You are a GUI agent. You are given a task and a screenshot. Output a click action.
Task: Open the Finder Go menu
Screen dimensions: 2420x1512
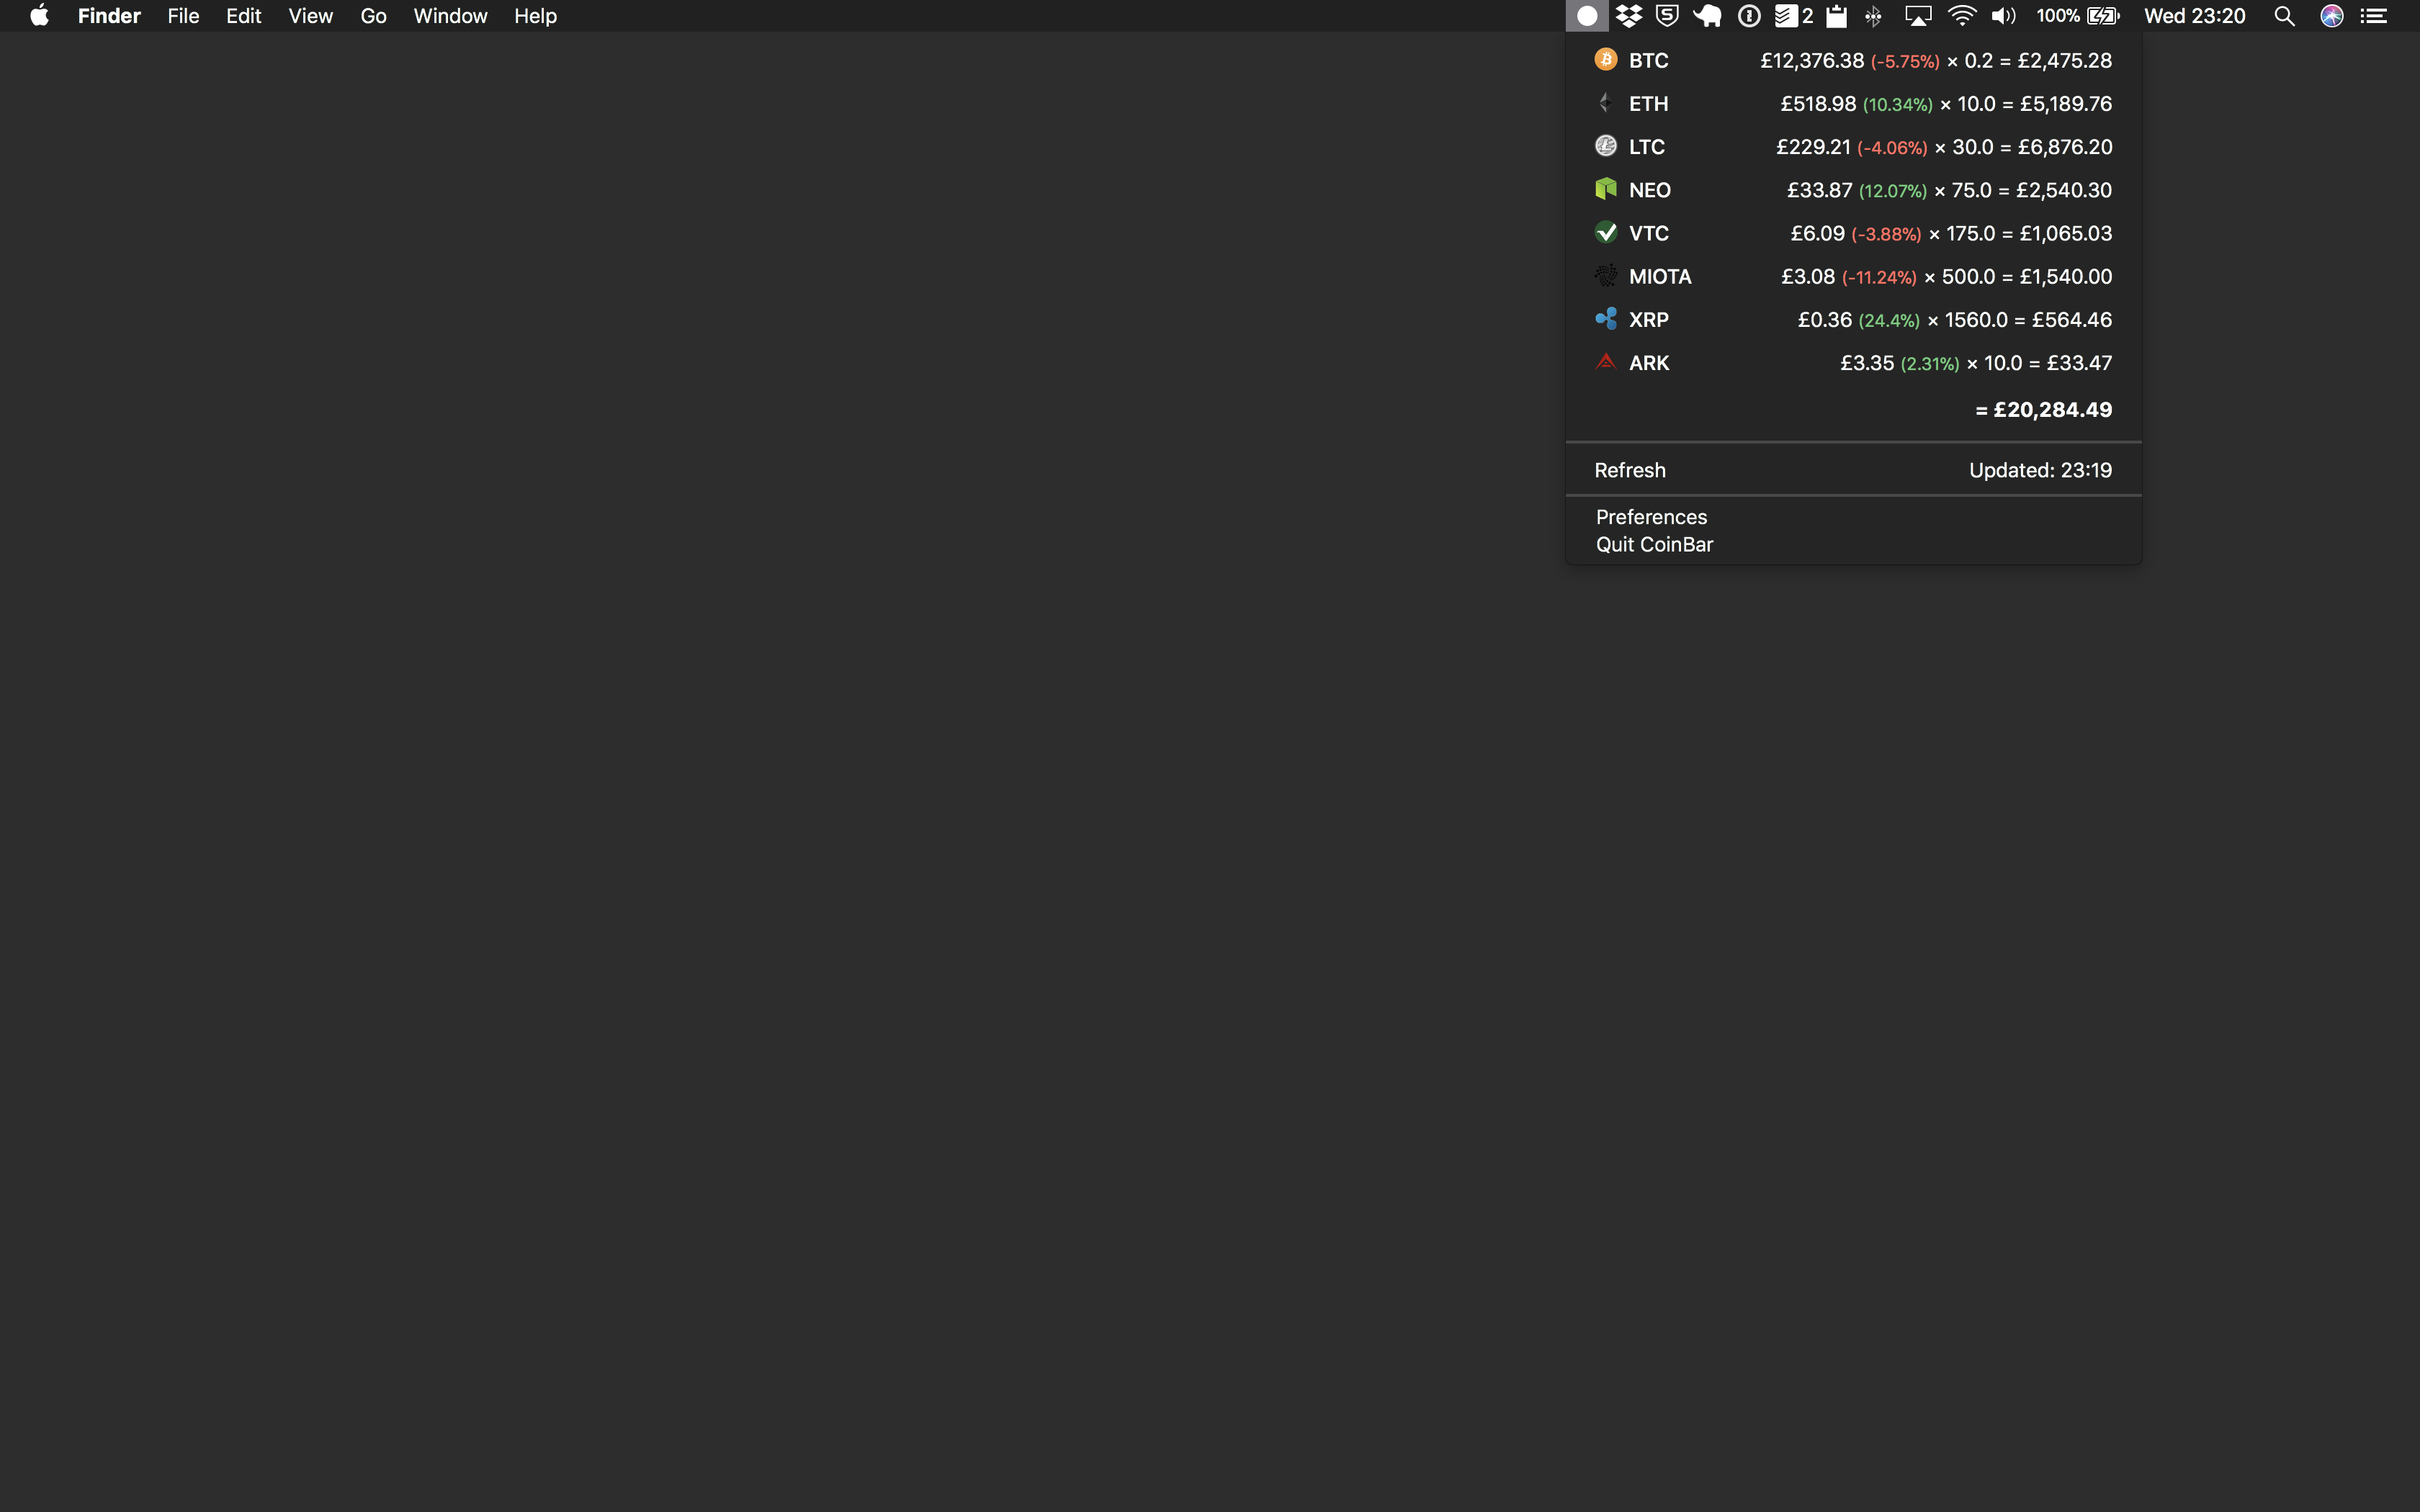(373, 16)
